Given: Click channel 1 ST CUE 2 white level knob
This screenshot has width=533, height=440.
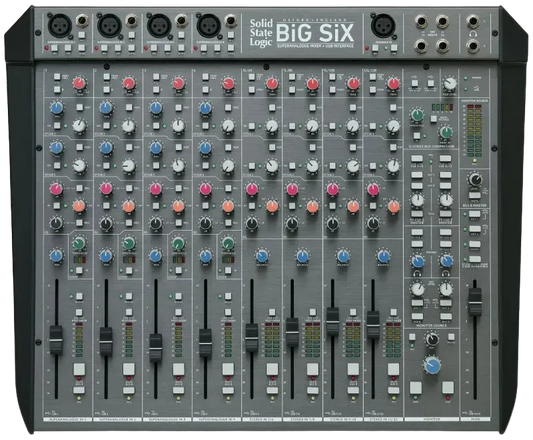Looking at the screenshot, I should pyautogui.click(x=79, y=166).
